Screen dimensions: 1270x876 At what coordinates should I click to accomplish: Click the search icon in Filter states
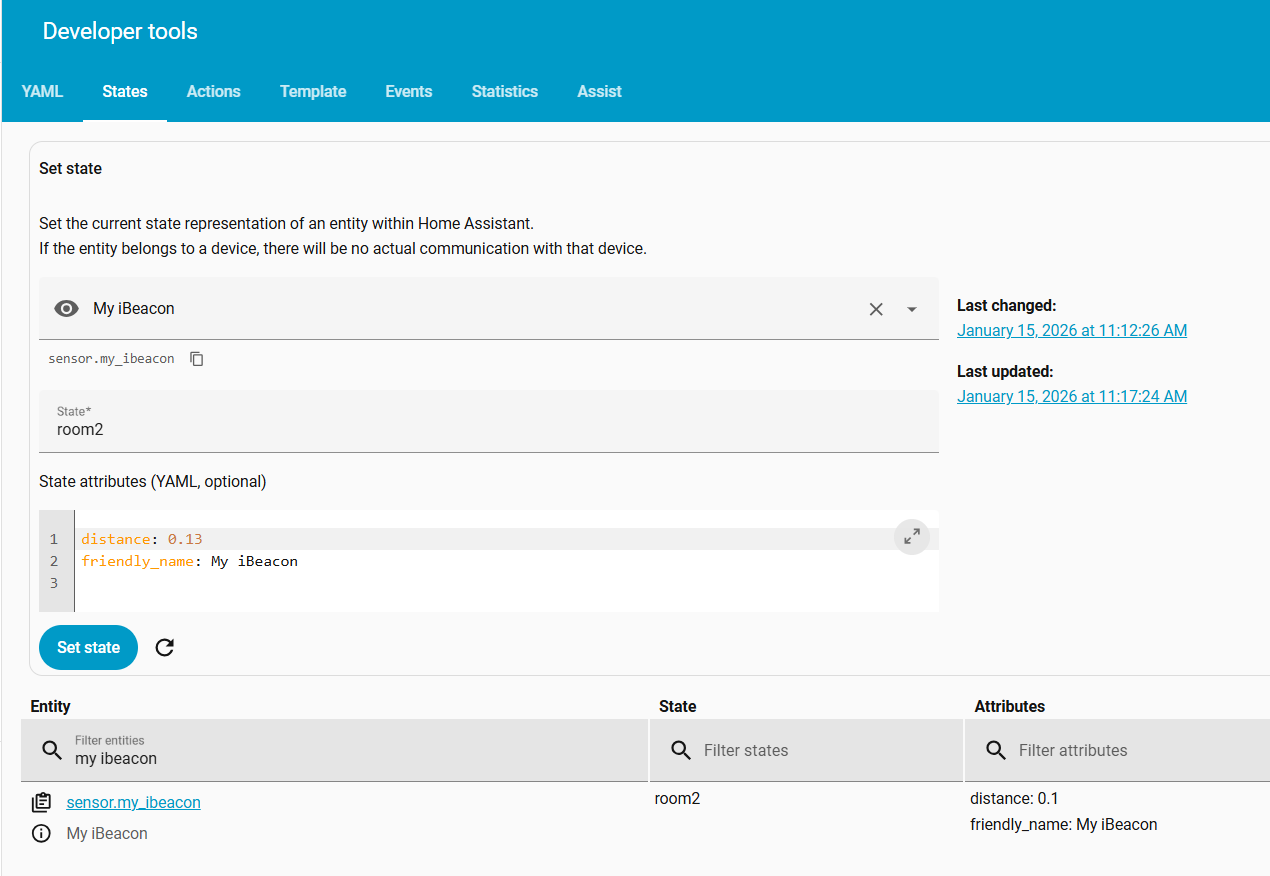681,750
